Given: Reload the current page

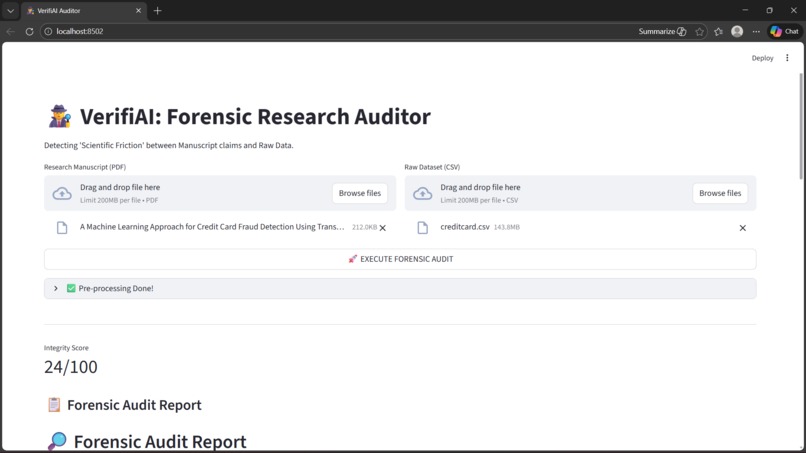Looking at the screenshot, I should point(29,31).
